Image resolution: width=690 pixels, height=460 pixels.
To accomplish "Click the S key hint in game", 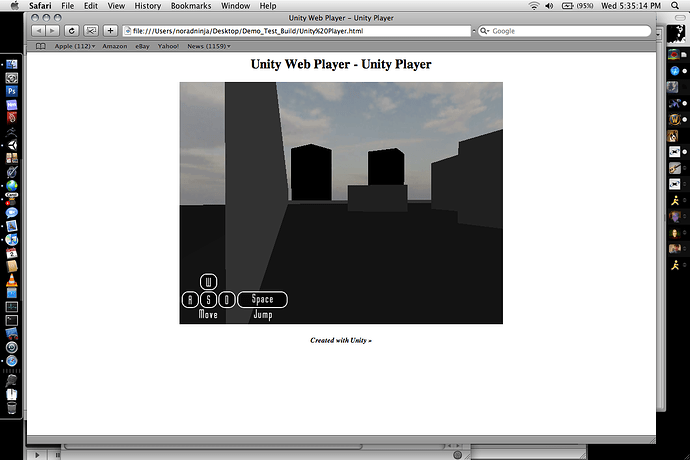I will [209, 300].
